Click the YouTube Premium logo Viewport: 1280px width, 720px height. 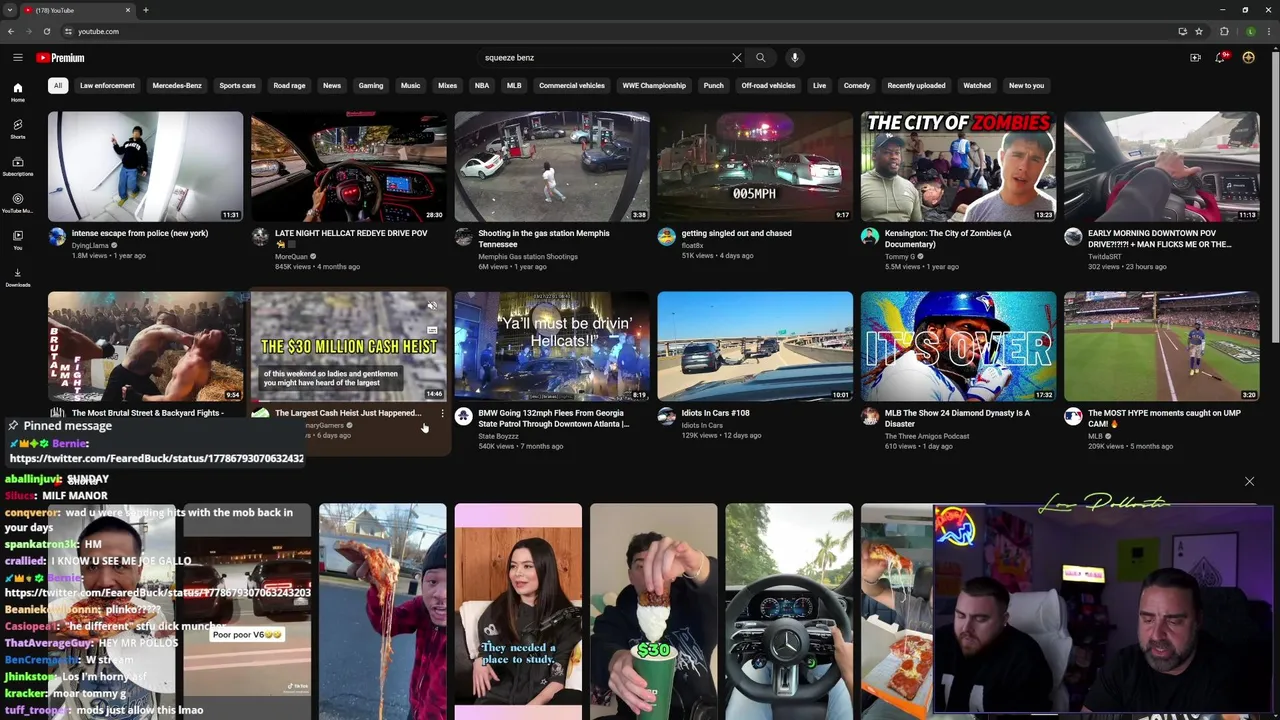point(60,58)
